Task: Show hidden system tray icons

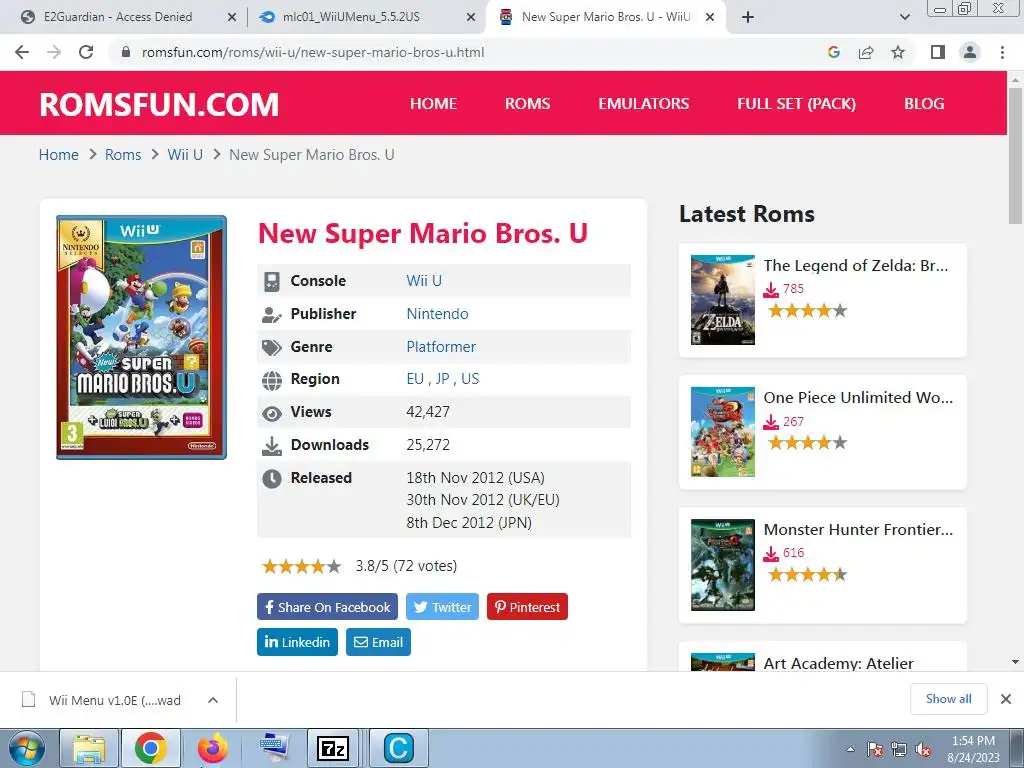Action: click(x=850, y=750)
